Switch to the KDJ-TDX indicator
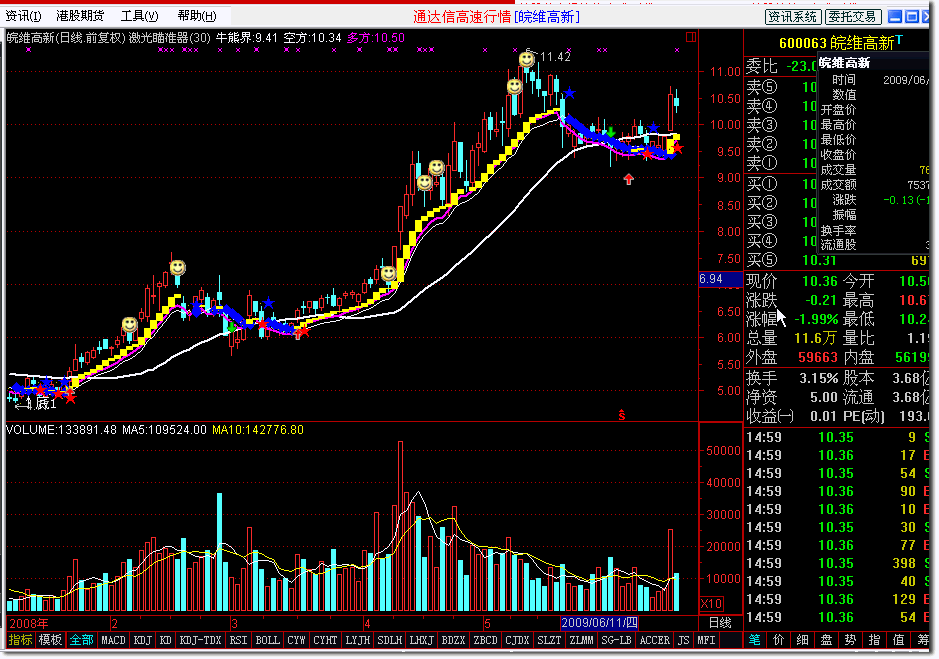This screenshot has height=659, width=939. [x=201, y=640]
